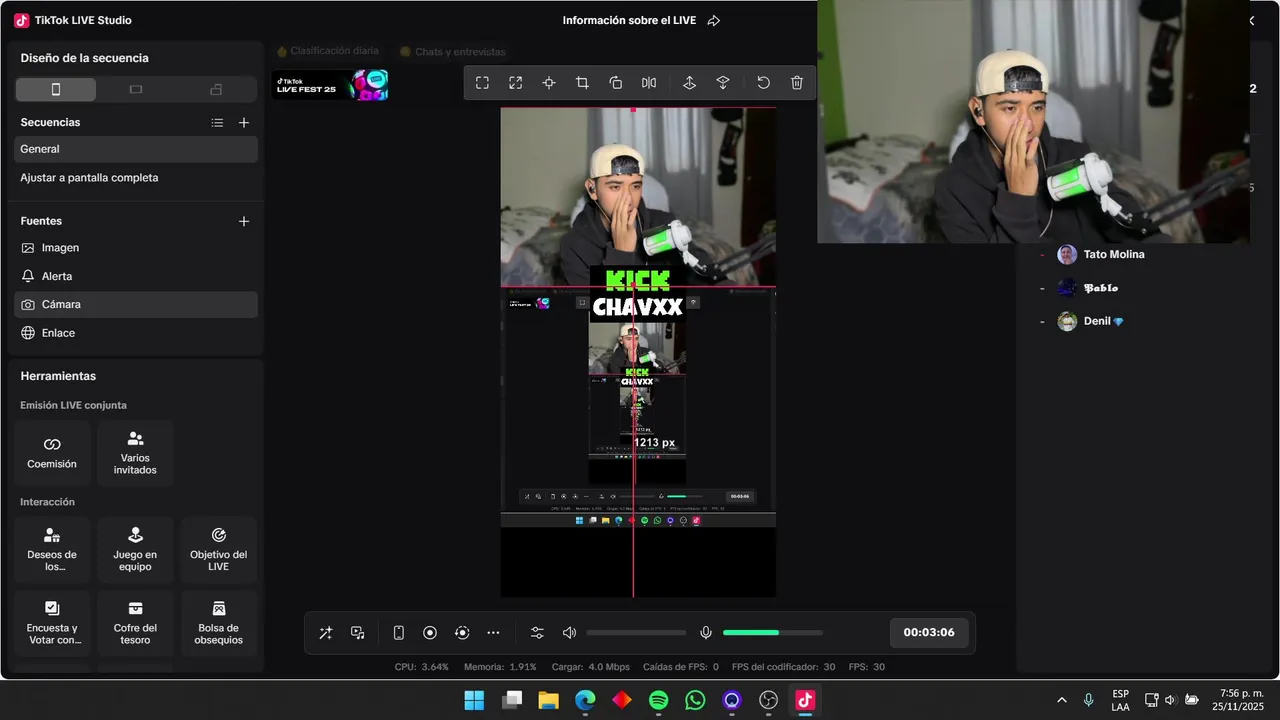This screenshot has width=1280, height=720.
Task: Select portrait phone layout
Action: tap(56, 90)
